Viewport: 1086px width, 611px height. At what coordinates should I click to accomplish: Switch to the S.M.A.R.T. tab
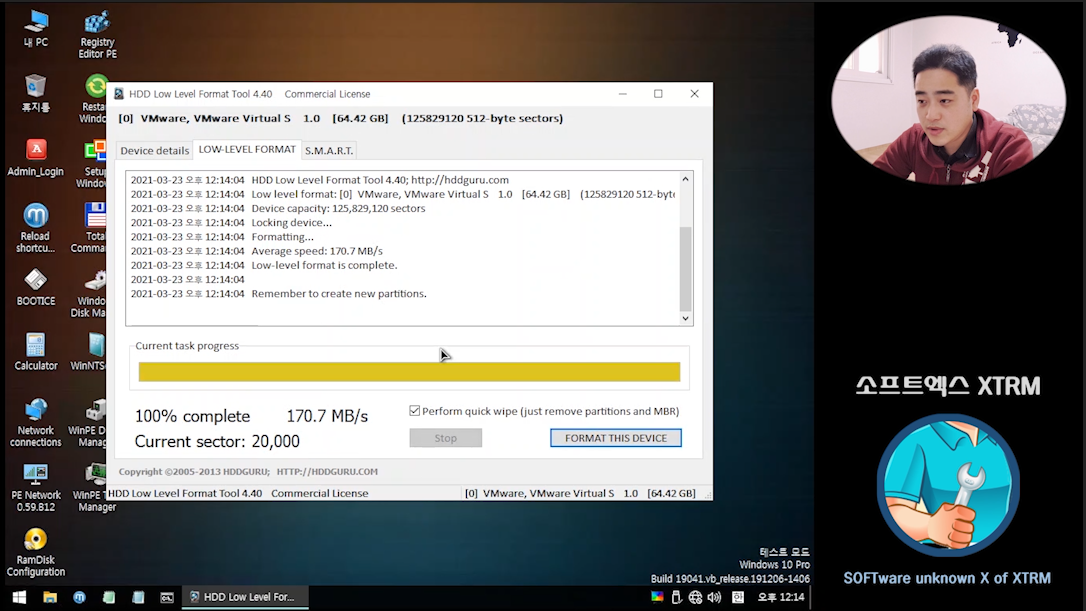329,150
